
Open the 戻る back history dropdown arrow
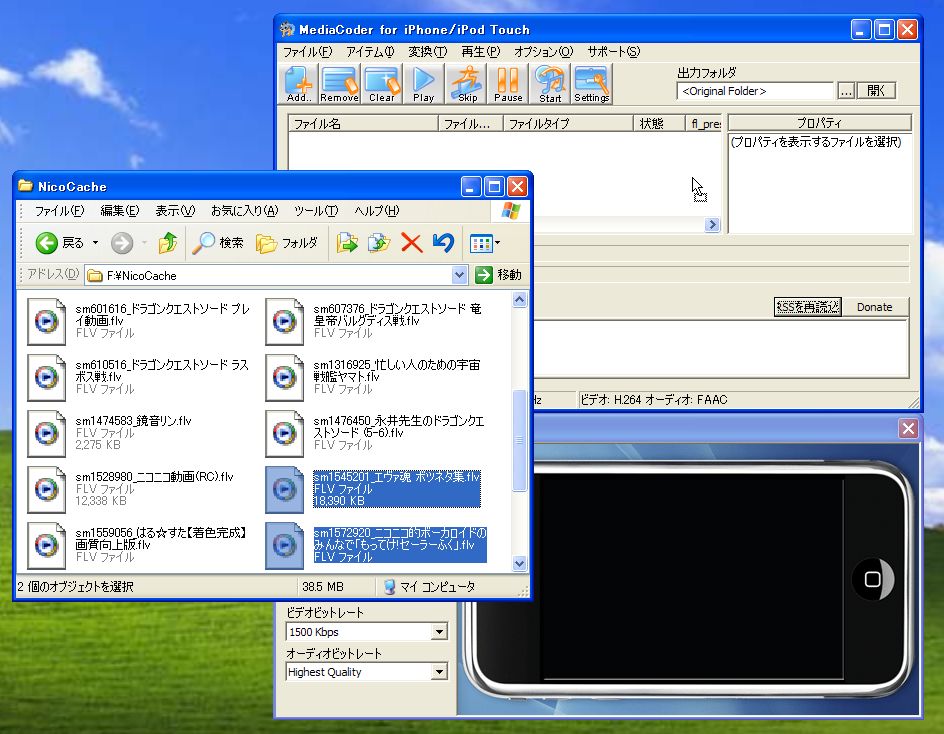coord(95,243)
